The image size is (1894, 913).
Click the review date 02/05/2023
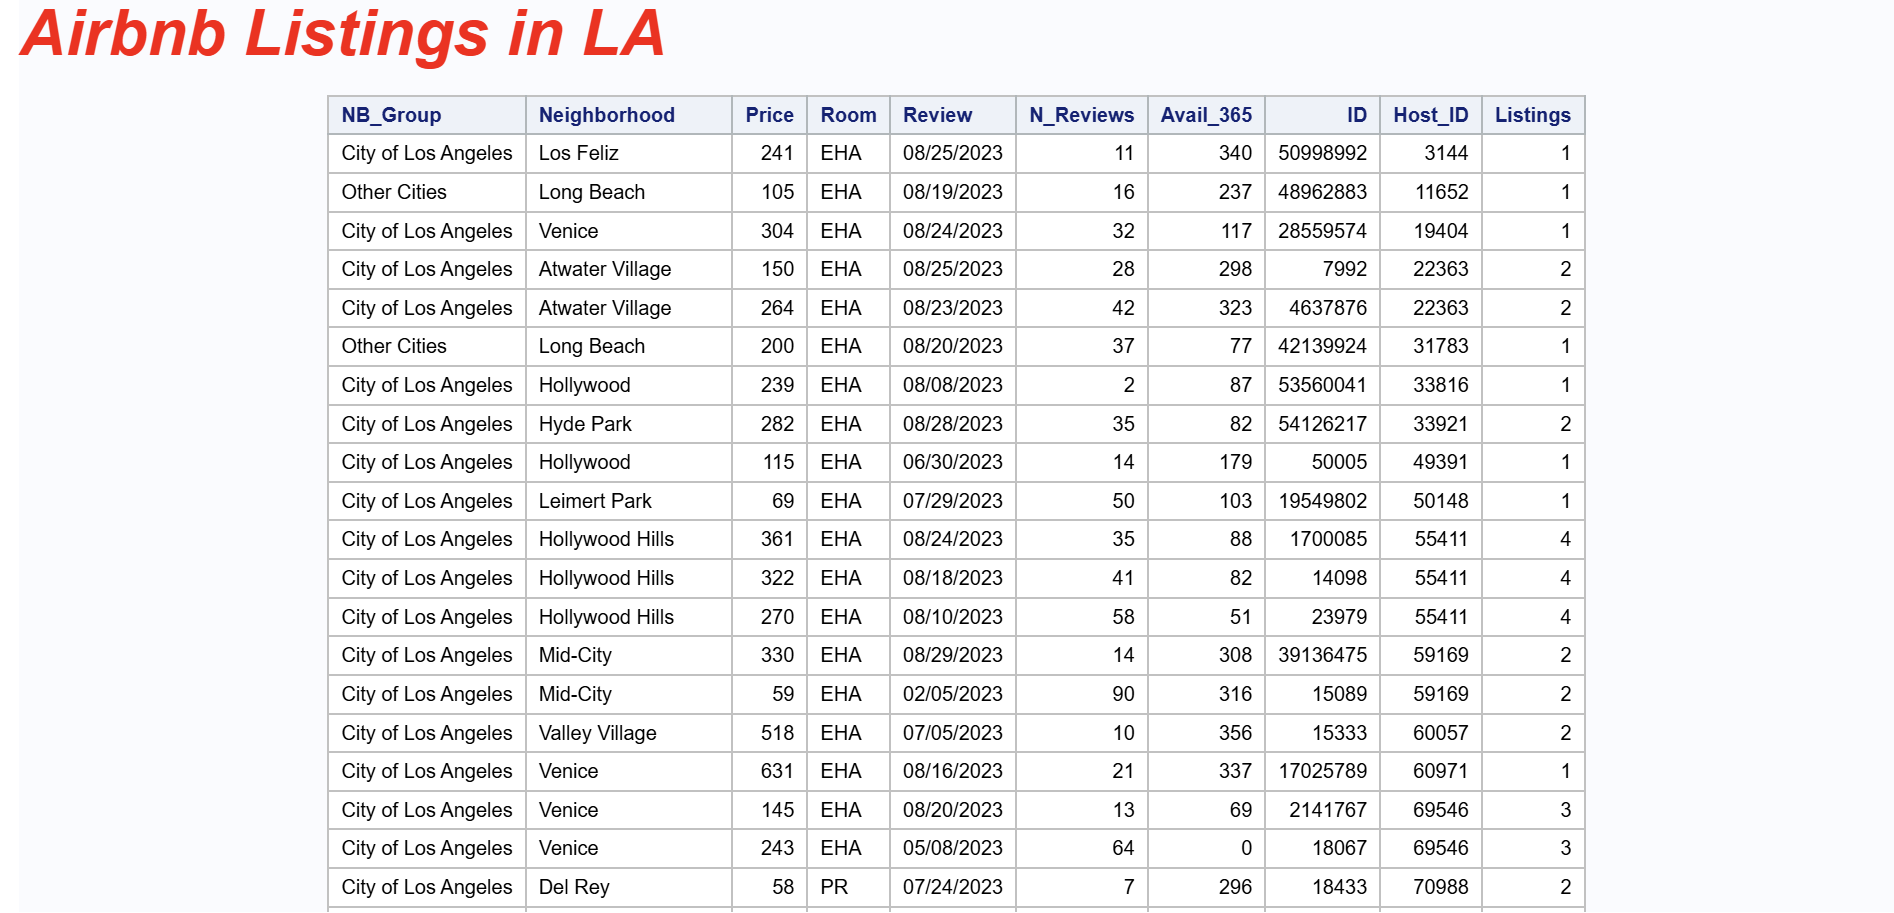tap(953, 694)
